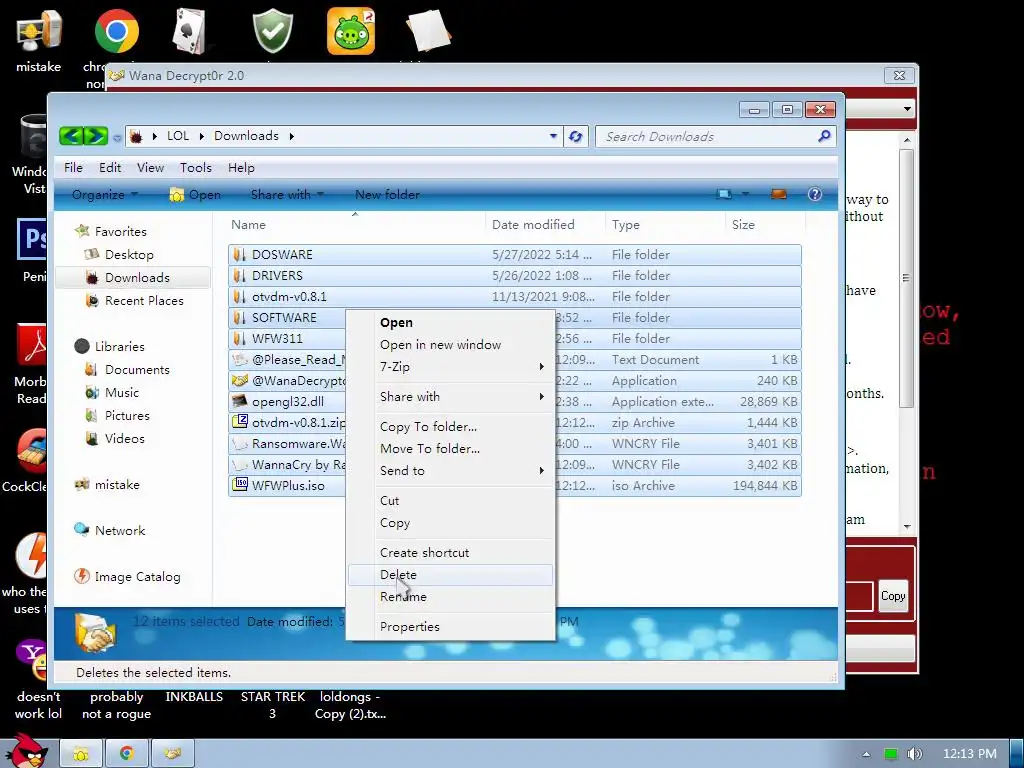The width and height of the screenshot is (1024, 768).
Task: Select the opengl32.dll file icon
Action: (x=240, y=401)
